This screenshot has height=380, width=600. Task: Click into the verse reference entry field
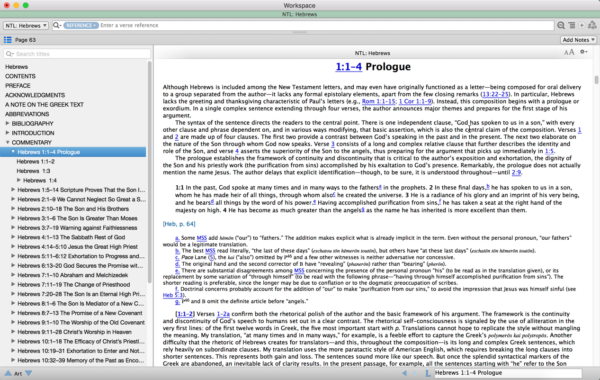point(326,25)
